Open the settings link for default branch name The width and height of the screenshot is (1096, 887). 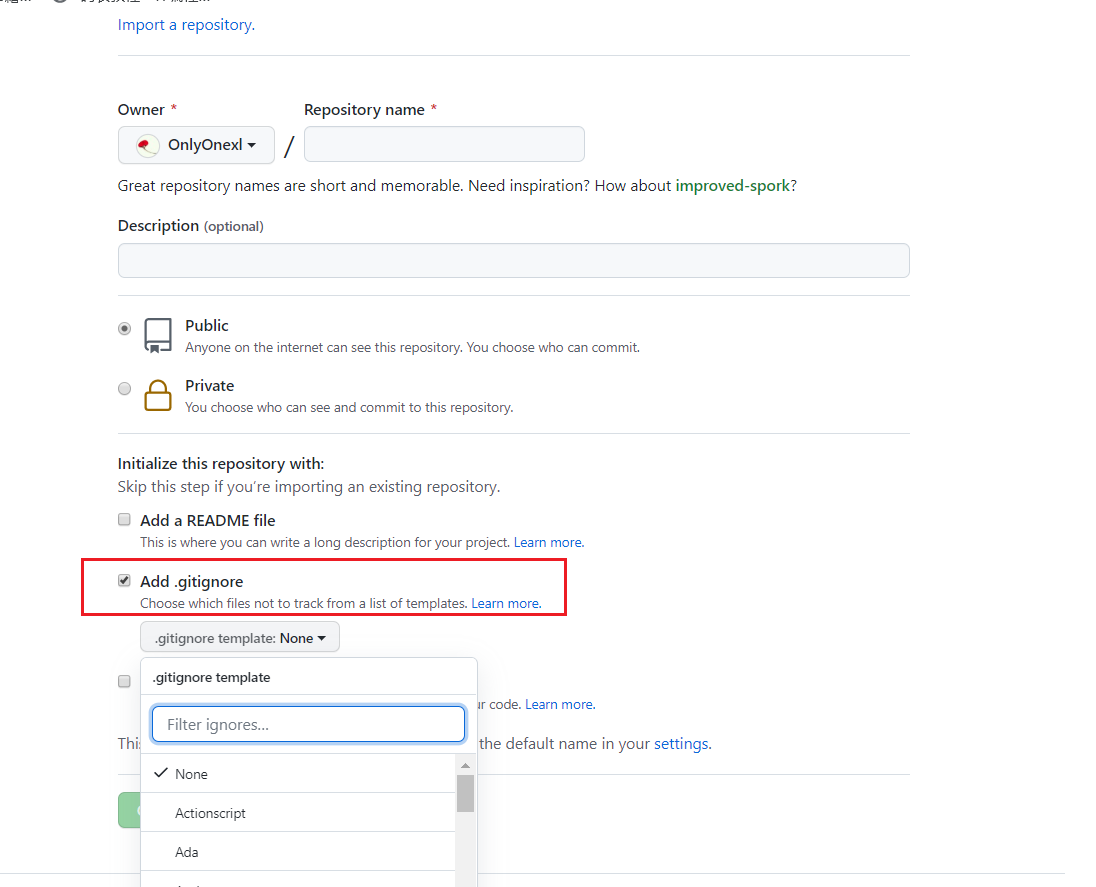click(x=681, y=744)
